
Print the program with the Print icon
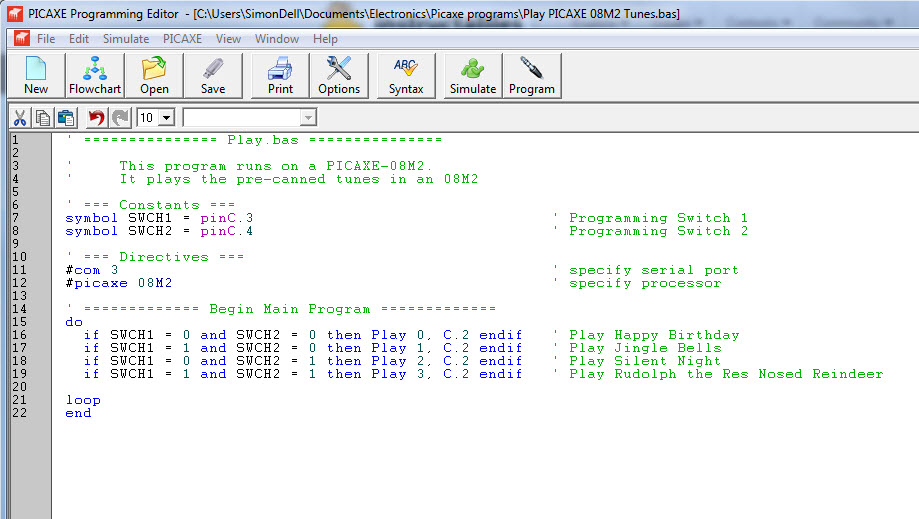[280, 76]
